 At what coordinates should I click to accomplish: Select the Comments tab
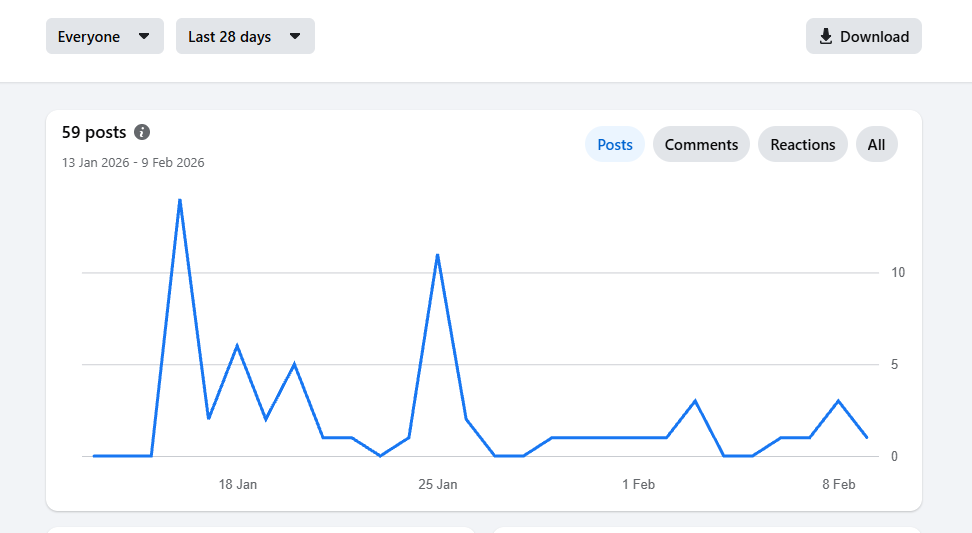pos(701,144)
